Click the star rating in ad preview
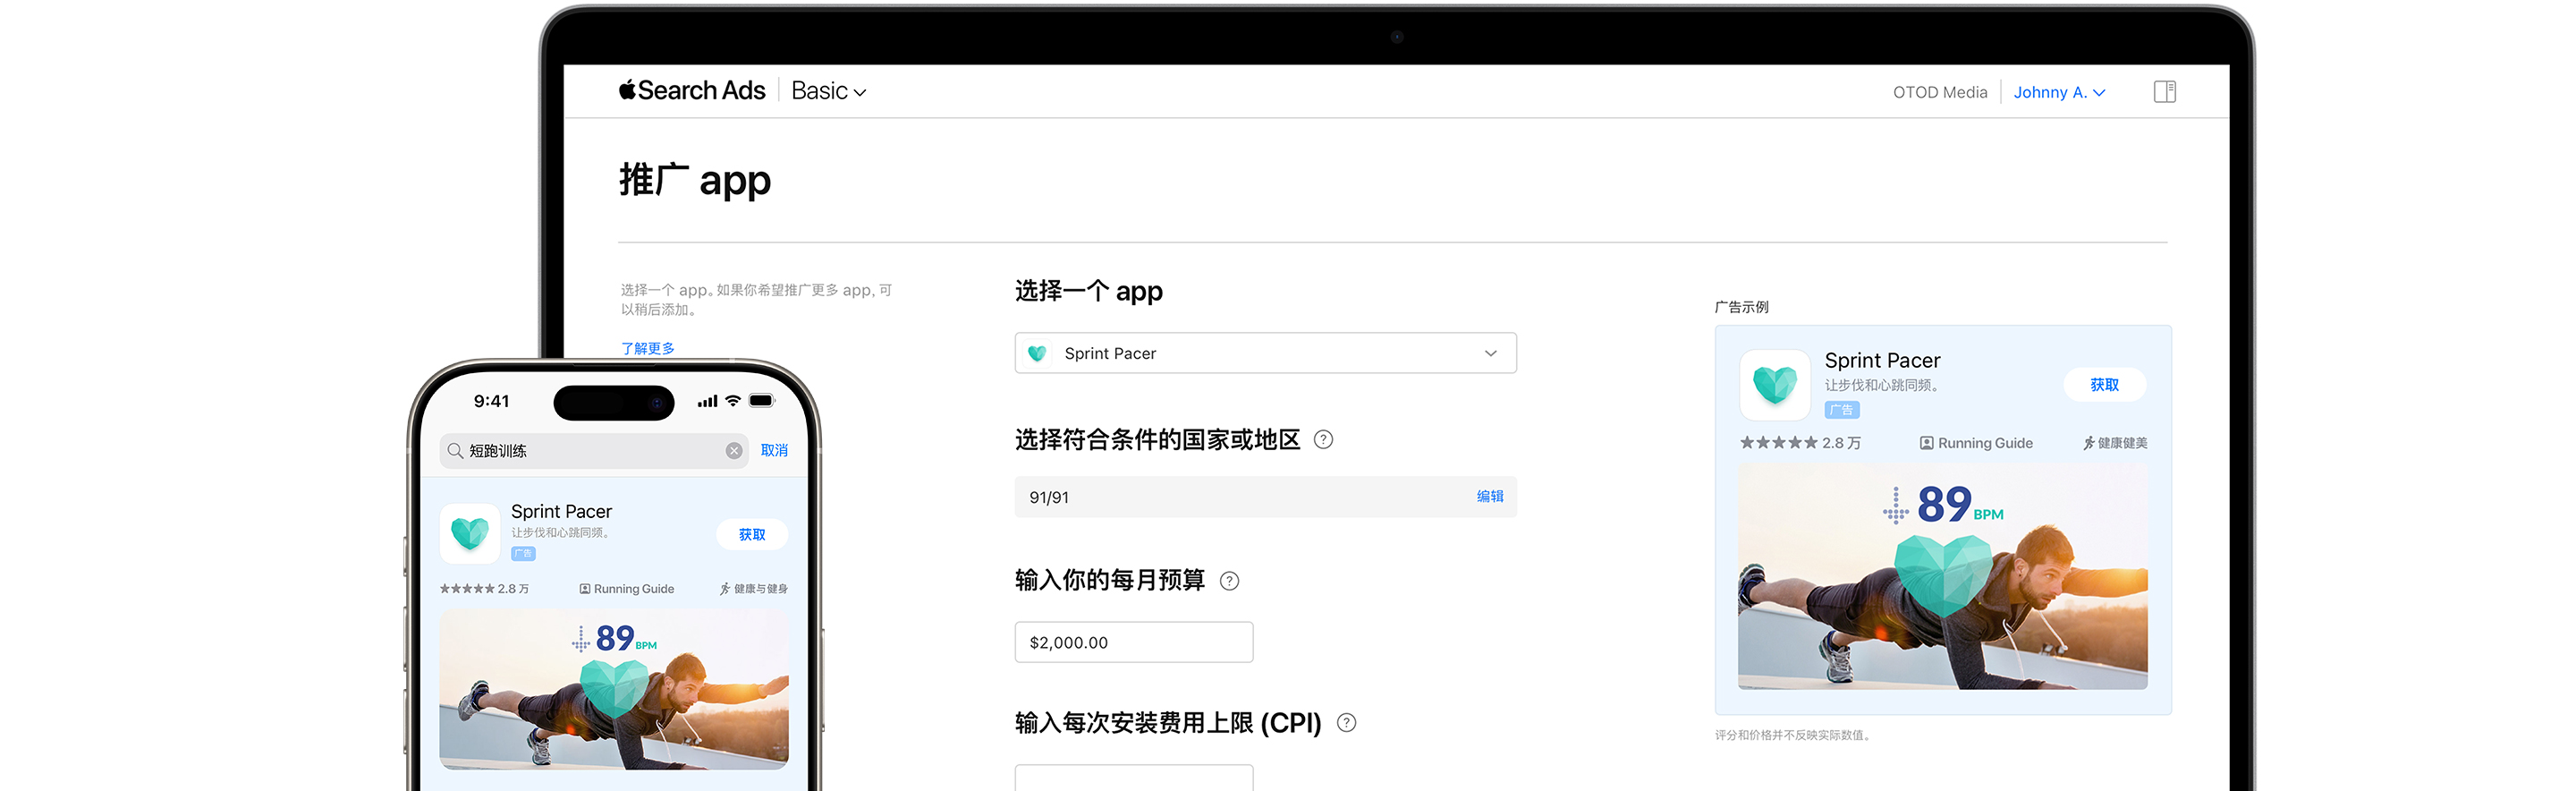Viewport: 2576px width, 791px height. tap(1799, 443)
